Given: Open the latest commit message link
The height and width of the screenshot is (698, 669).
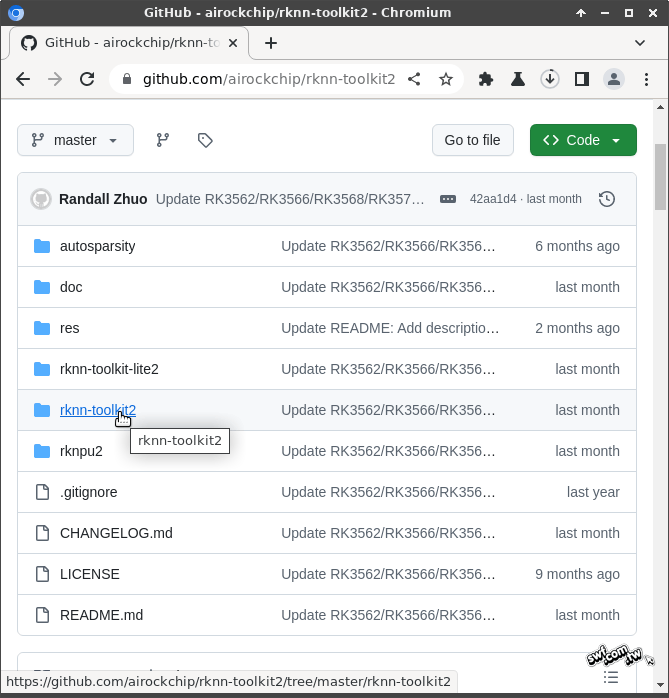Looking at the screenshot, I should pos(290,199).
